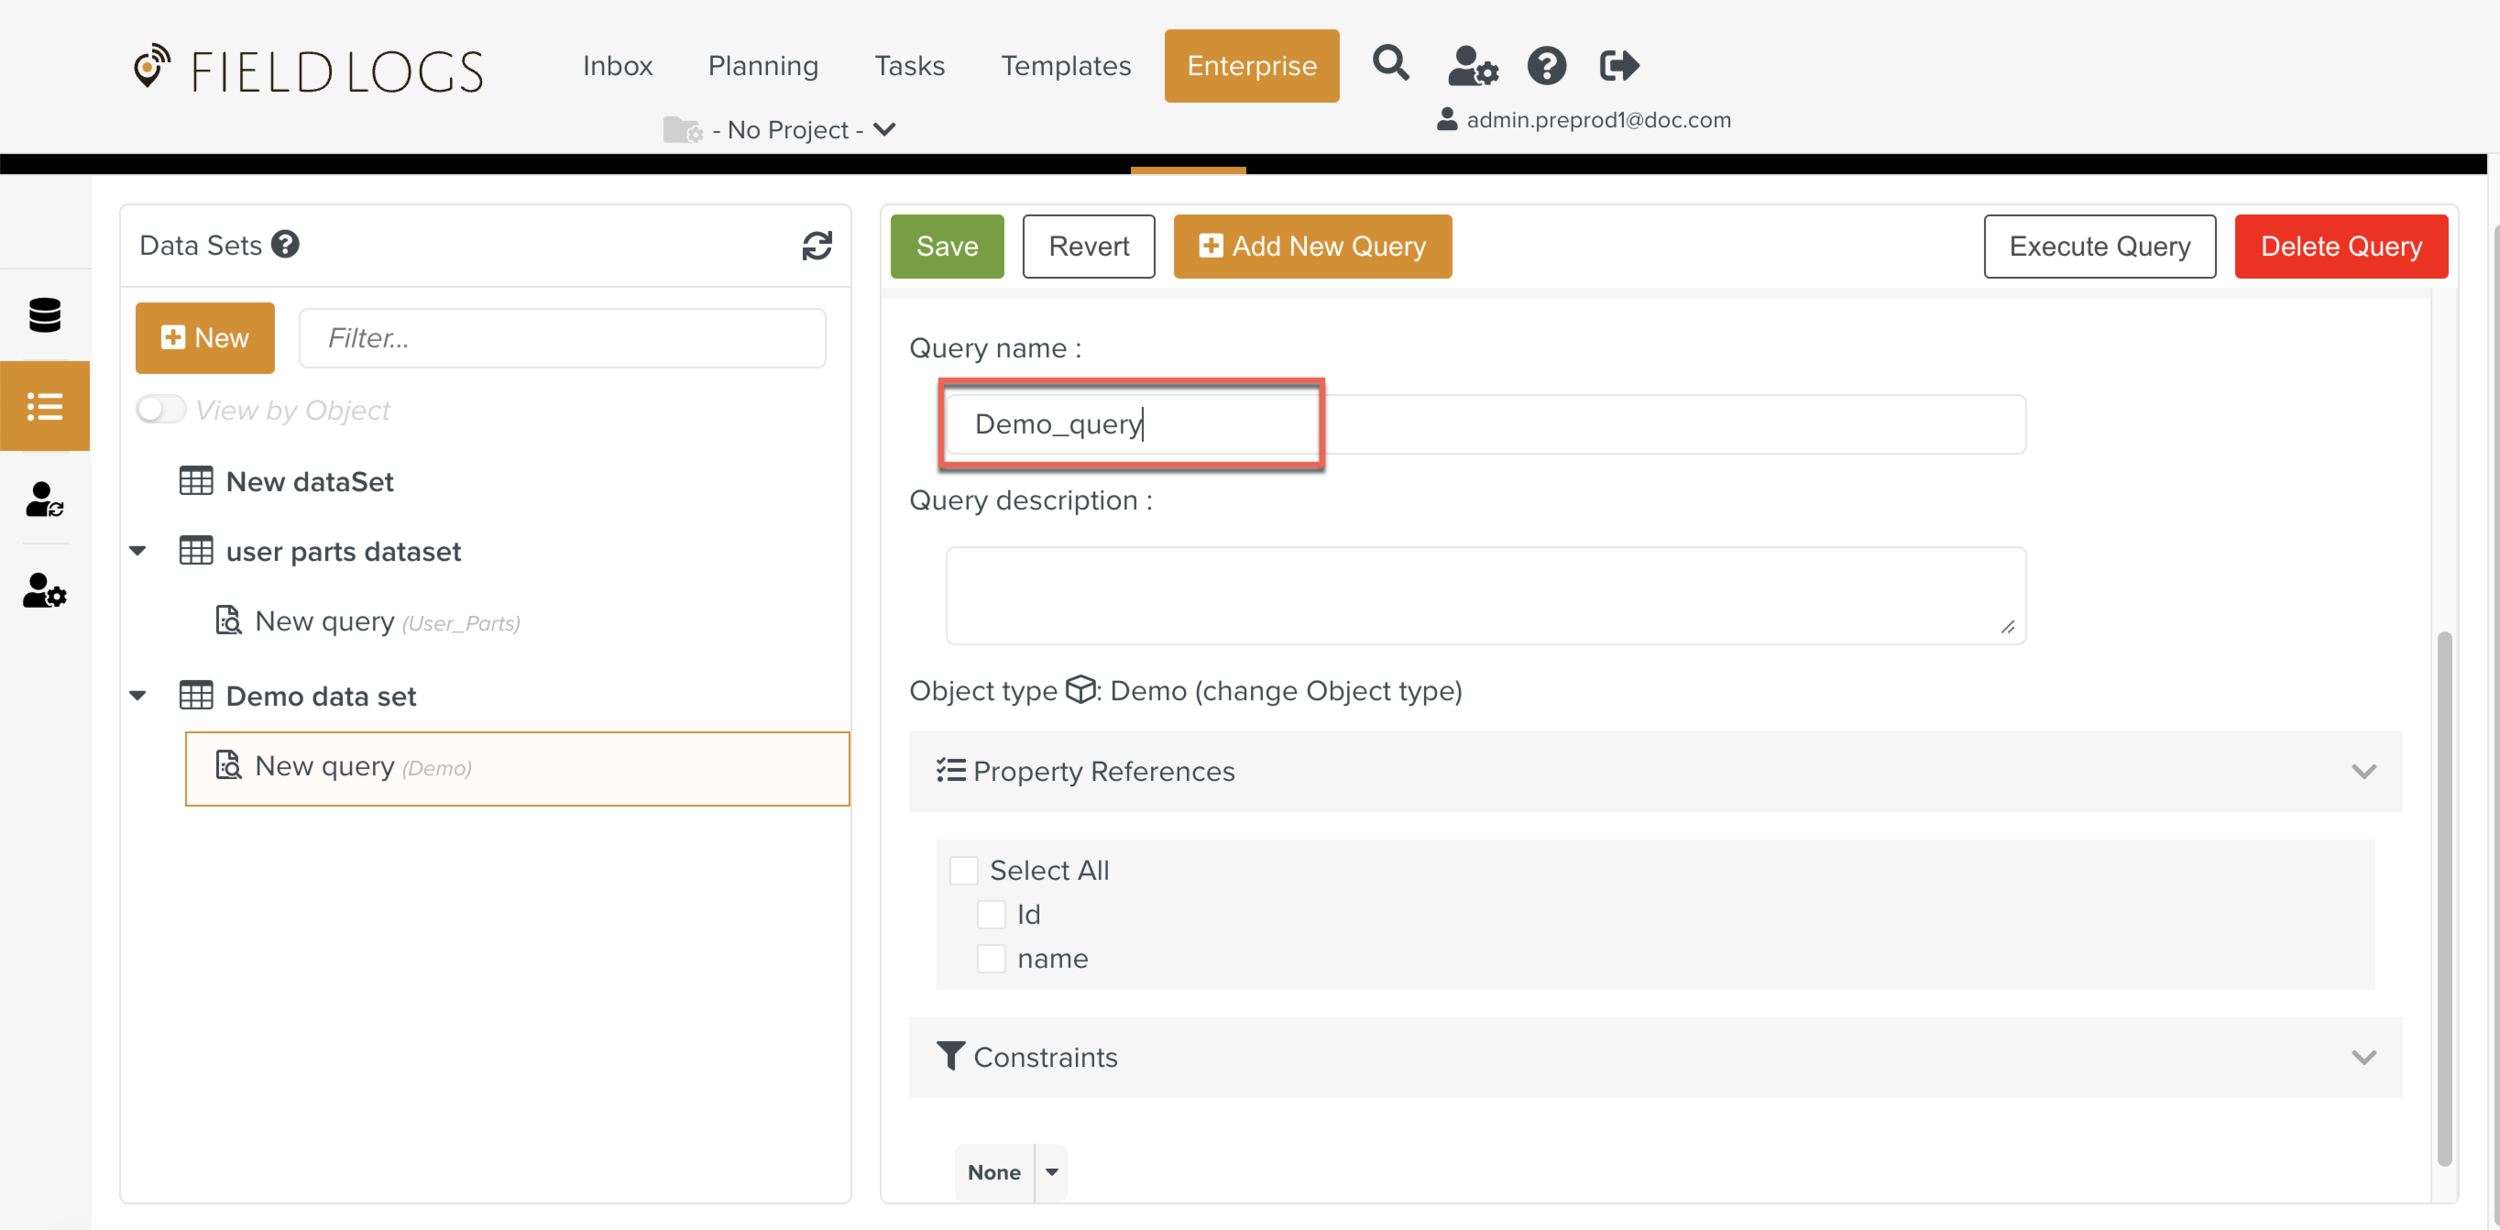The height and width of the screenshot is (1230, 2500).
Task: Click the logout arrow icon
Action: tap(1618, 66)
